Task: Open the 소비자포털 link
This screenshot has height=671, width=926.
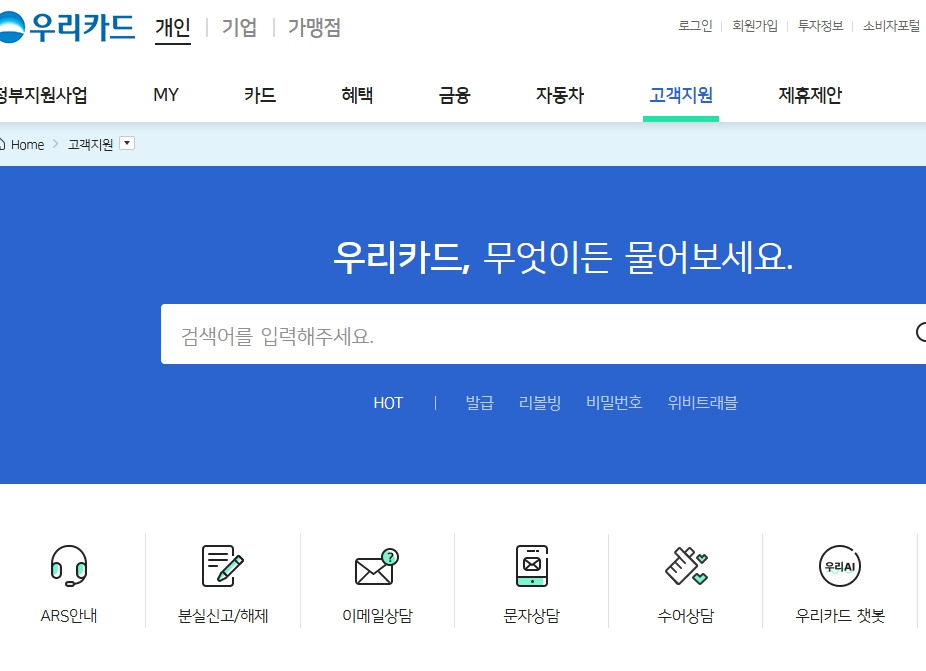Action: pyautogui.click(x=892, y=26)
